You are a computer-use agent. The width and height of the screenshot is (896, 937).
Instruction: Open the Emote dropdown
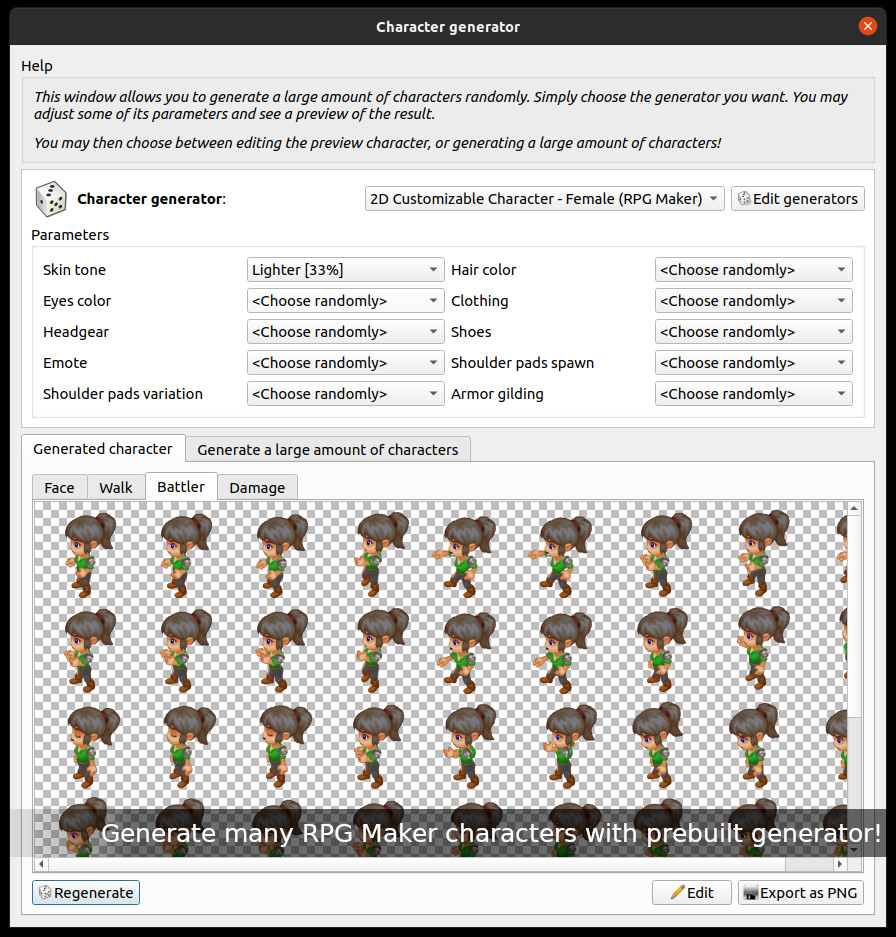click(x=345, y=362)
